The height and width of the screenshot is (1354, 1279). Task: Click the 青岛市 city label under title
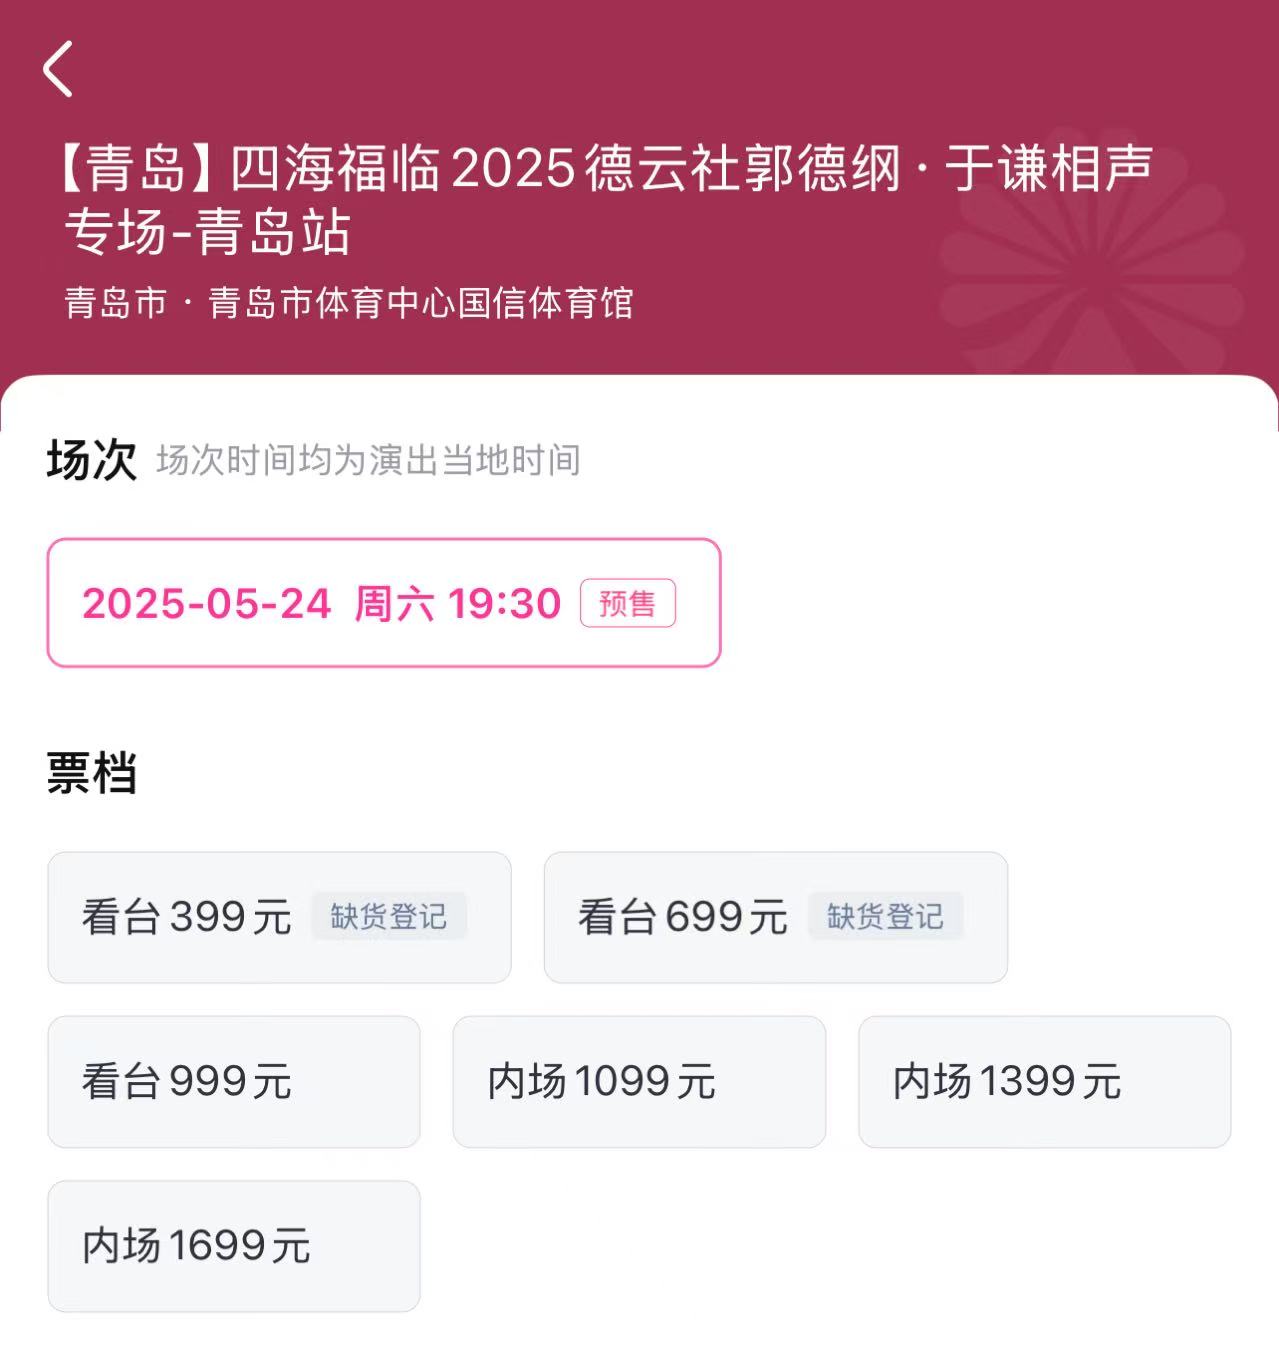click(115, 303)
